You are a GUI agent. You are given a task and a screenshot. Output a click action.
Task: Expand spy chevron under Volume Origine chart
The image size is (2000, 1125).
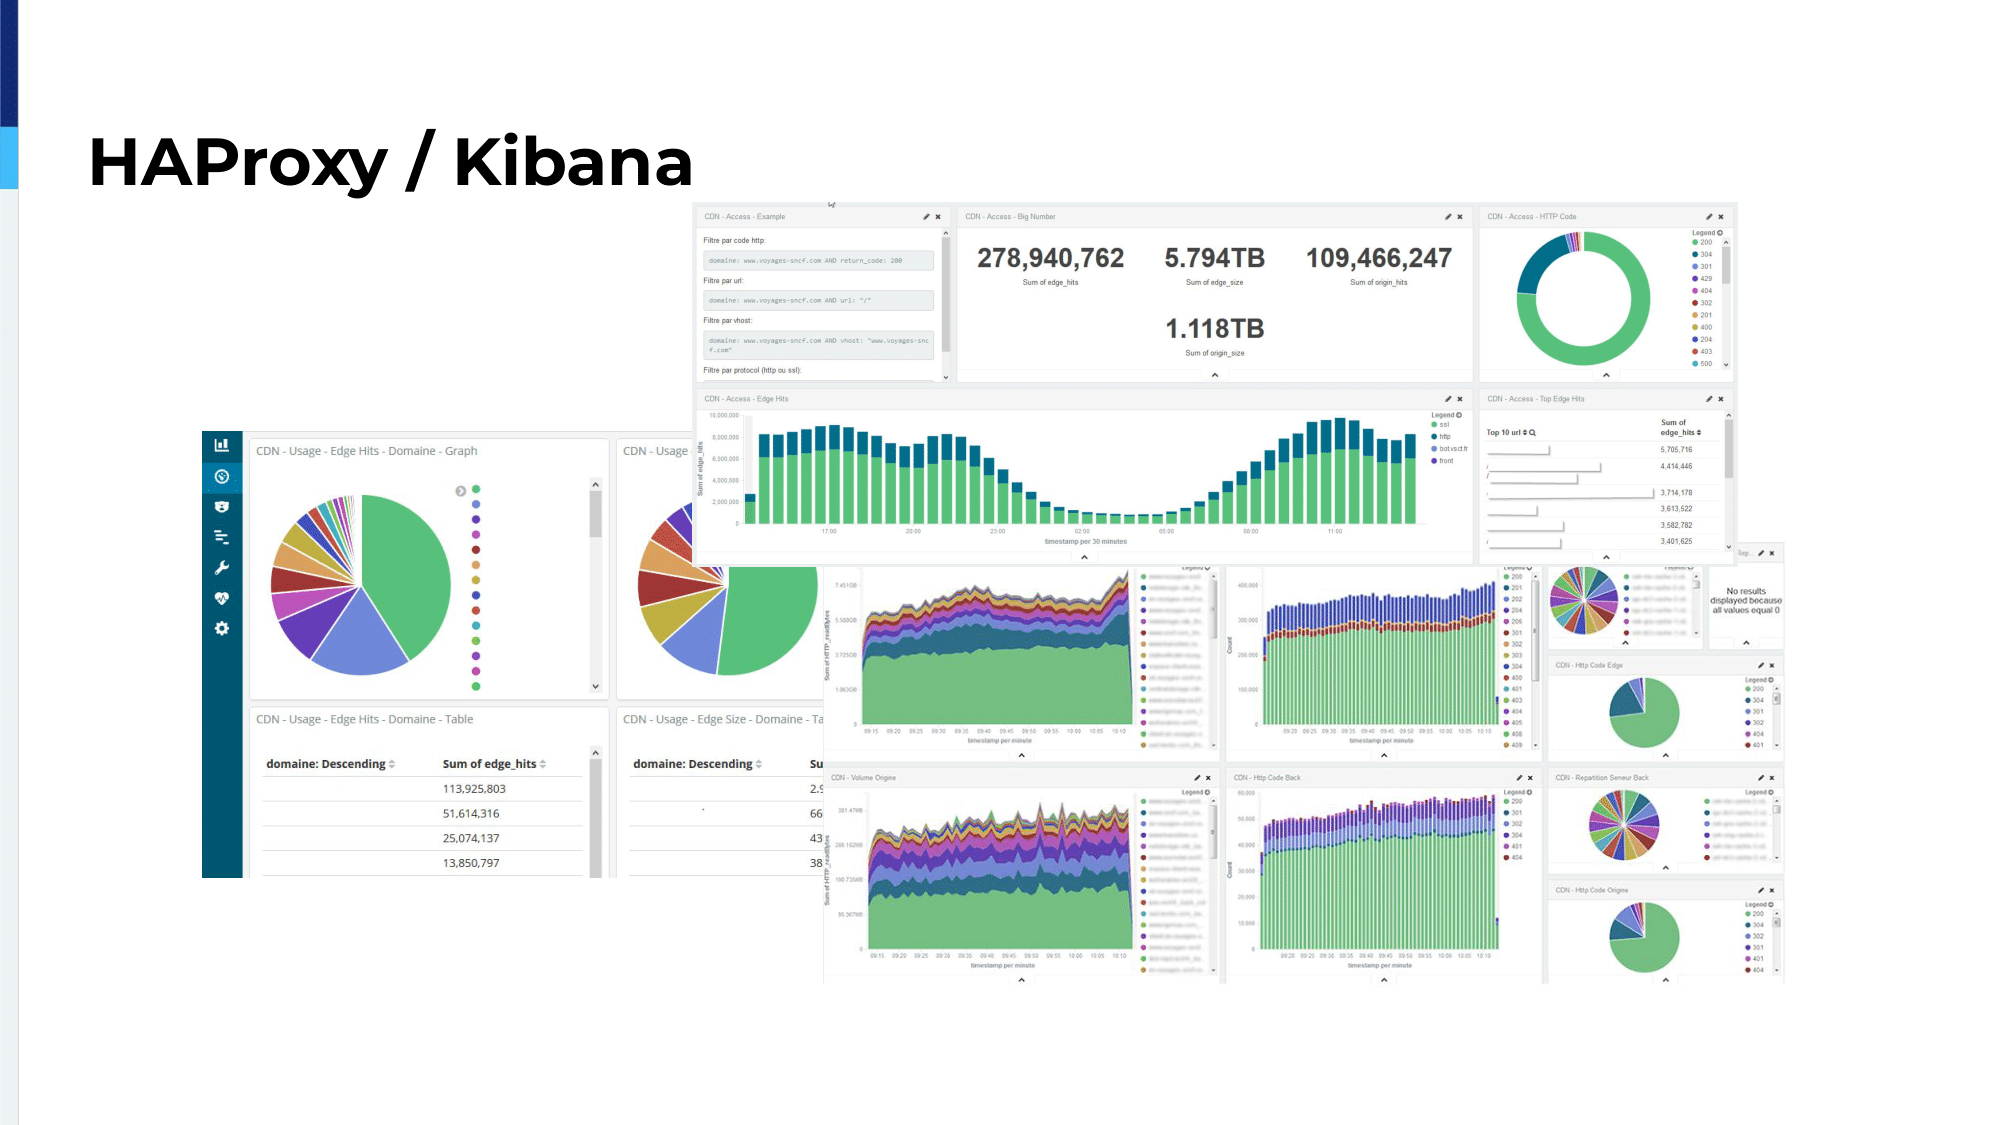pyautogui.click(x=1021, y=980)
